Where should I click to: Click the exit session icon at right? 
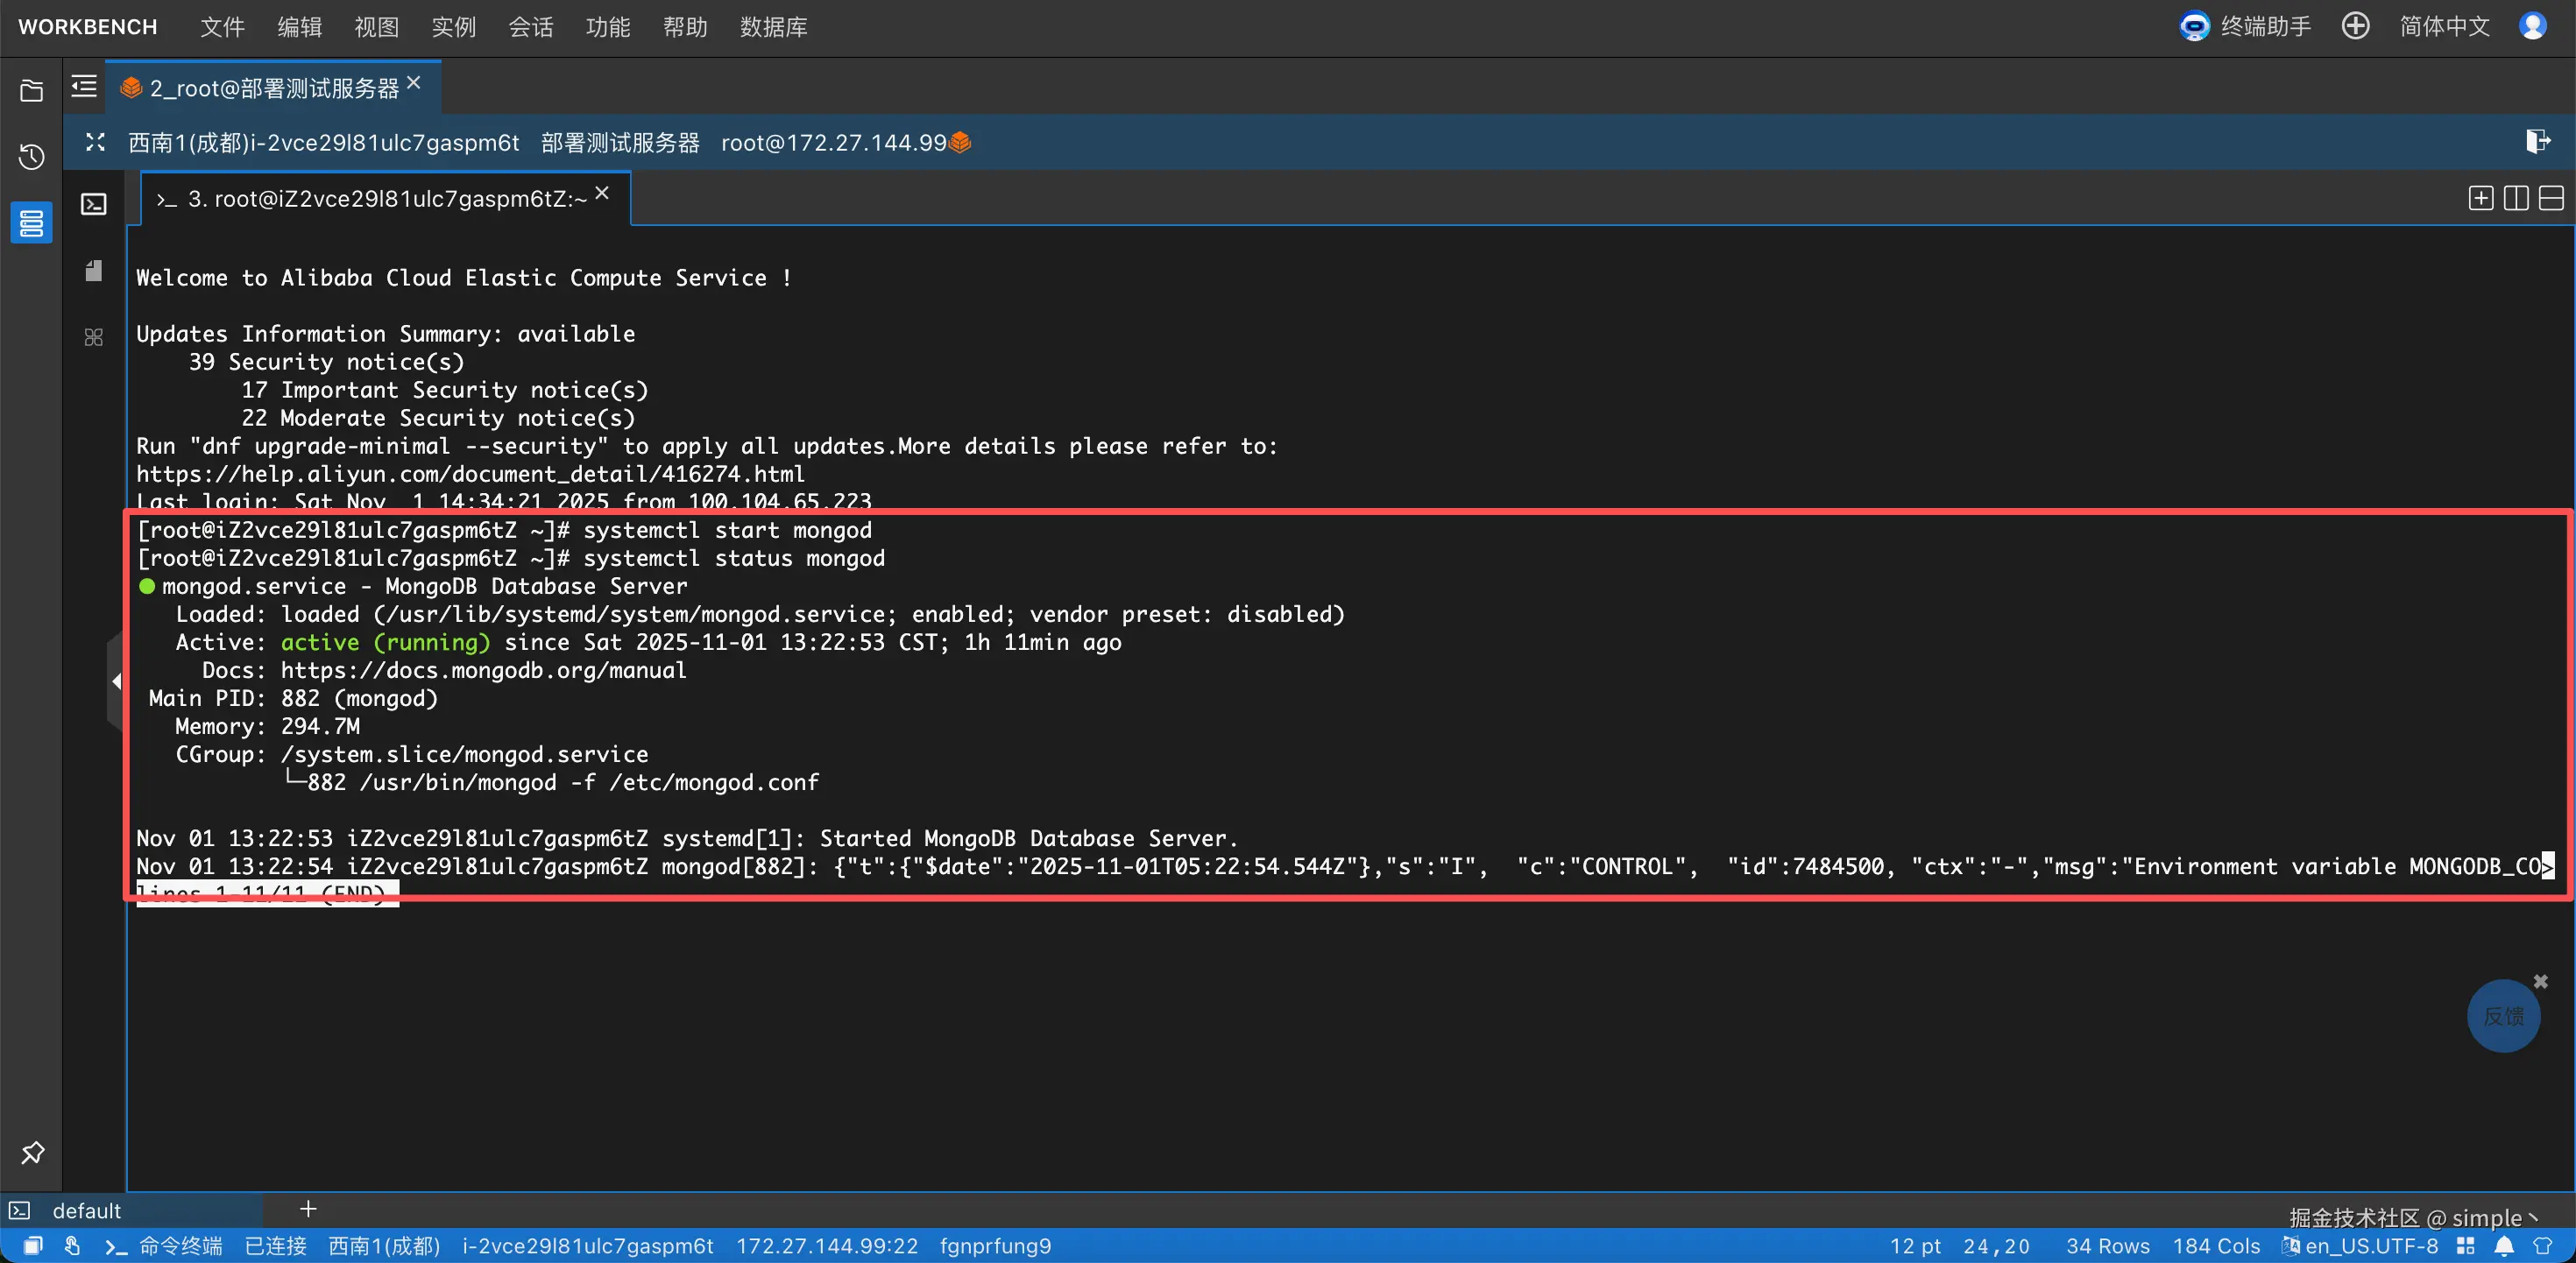2537,142
